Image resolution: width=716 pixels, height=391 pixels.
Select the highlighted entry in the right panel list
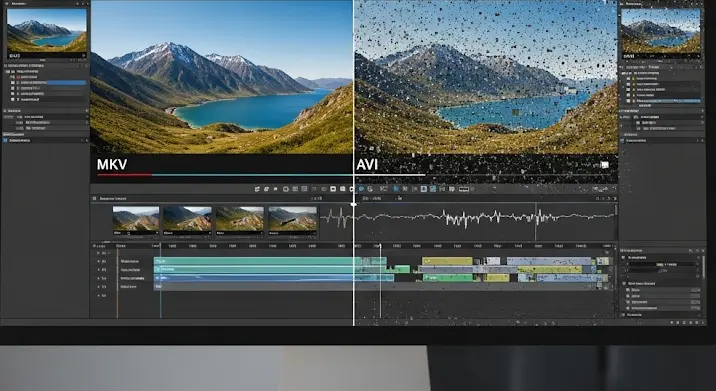coord(669,100)
